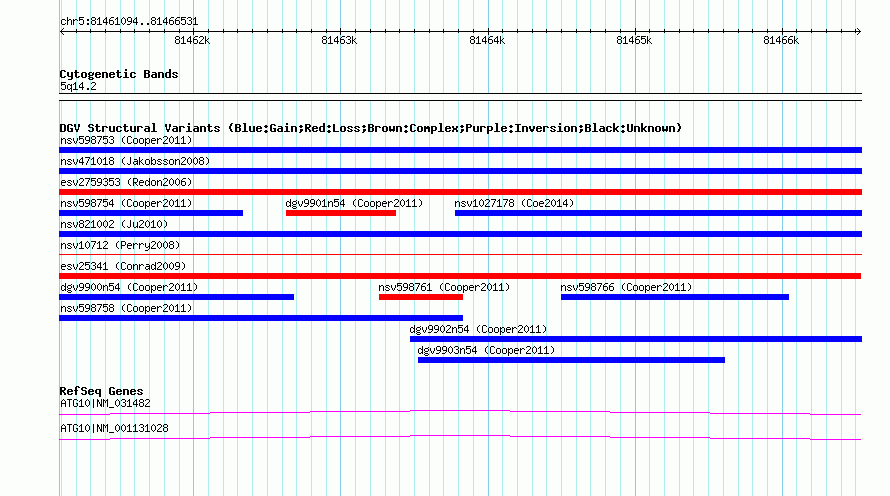
Task: Click label nsv821002 (Ju2010)
Action: (114, 224)
